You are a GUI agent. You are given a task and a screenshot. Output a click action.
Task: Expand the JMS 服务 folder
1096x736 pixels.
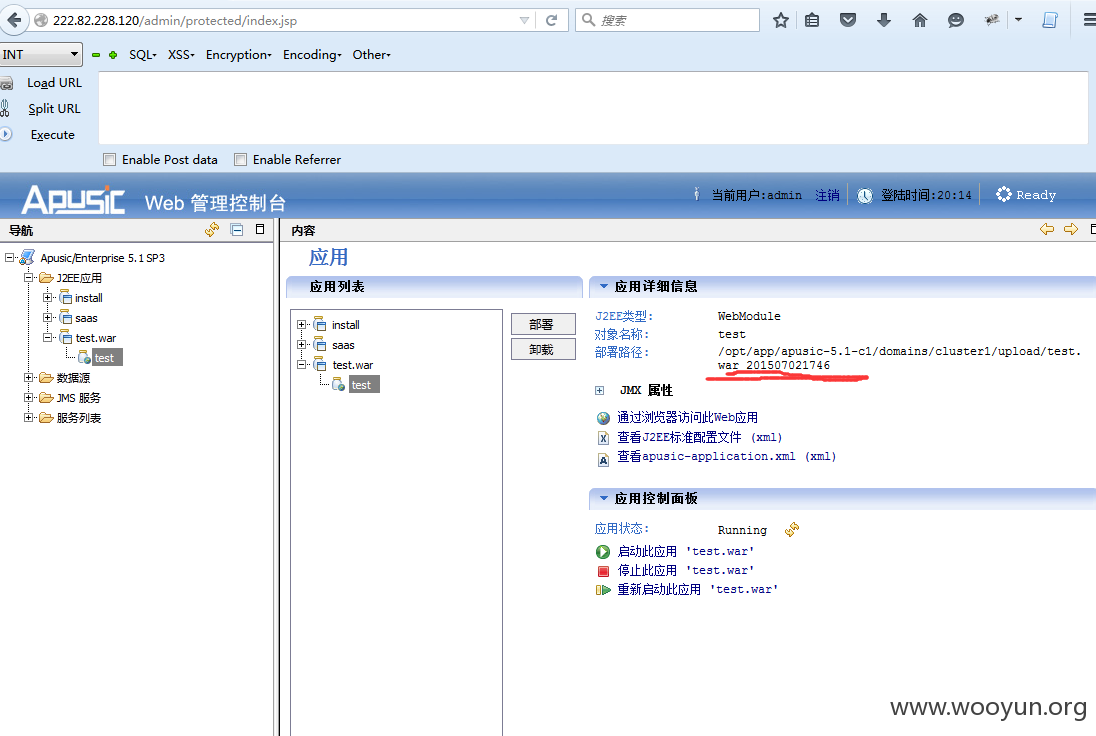click(x=29, y=398)
